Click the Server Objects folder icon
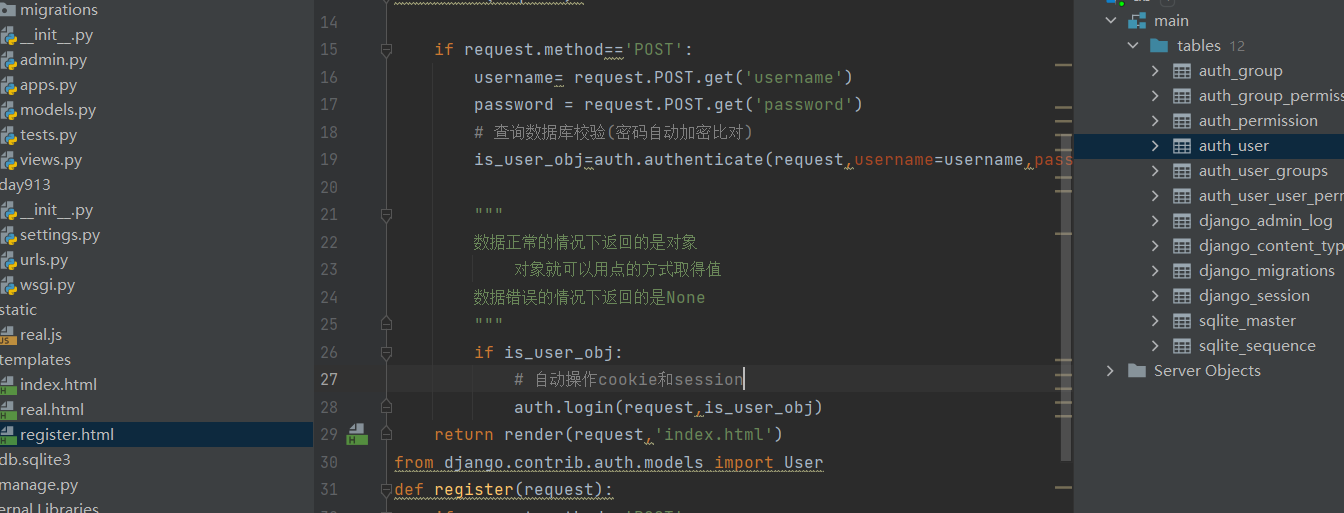 (1136, 371)
